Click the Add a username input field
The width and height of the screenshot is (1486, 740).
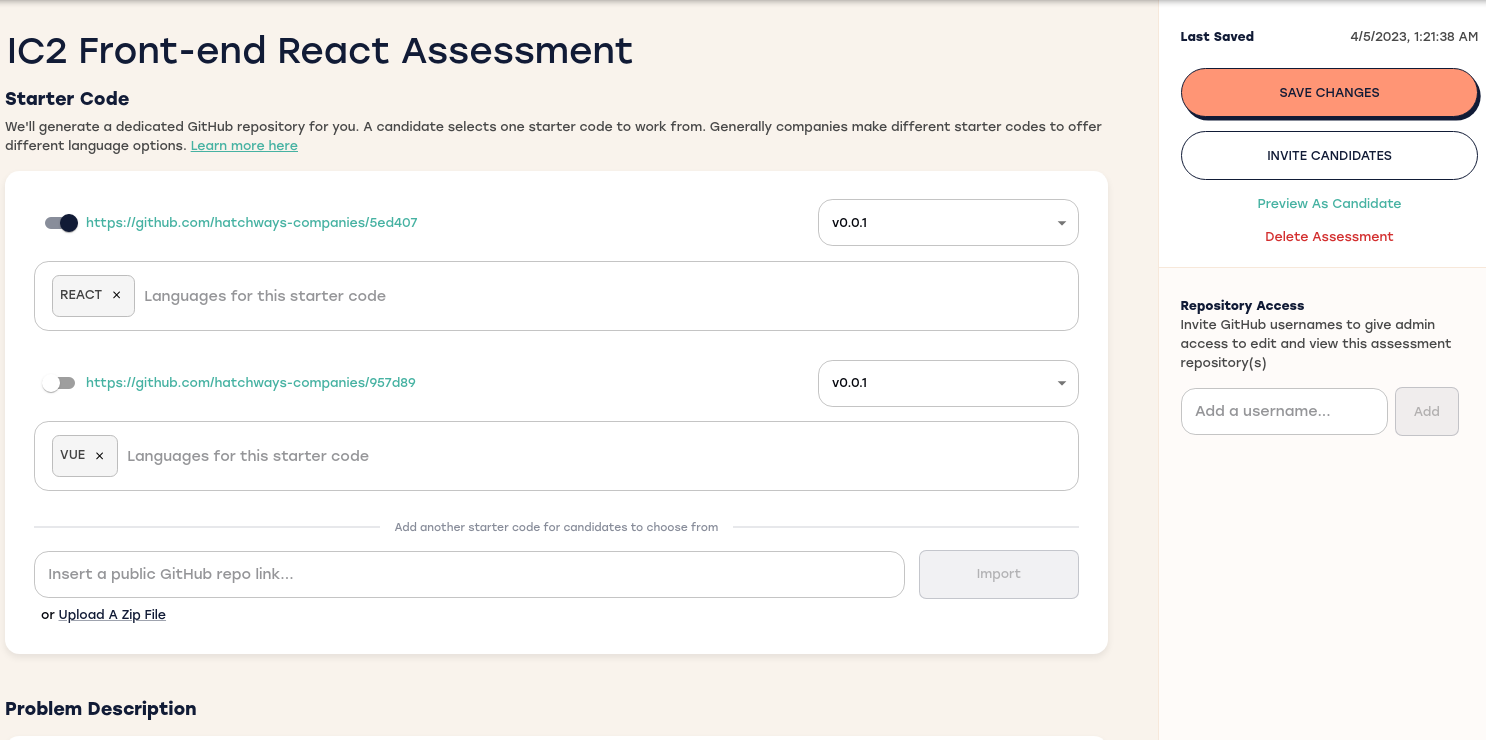(x=1284, y=411)
